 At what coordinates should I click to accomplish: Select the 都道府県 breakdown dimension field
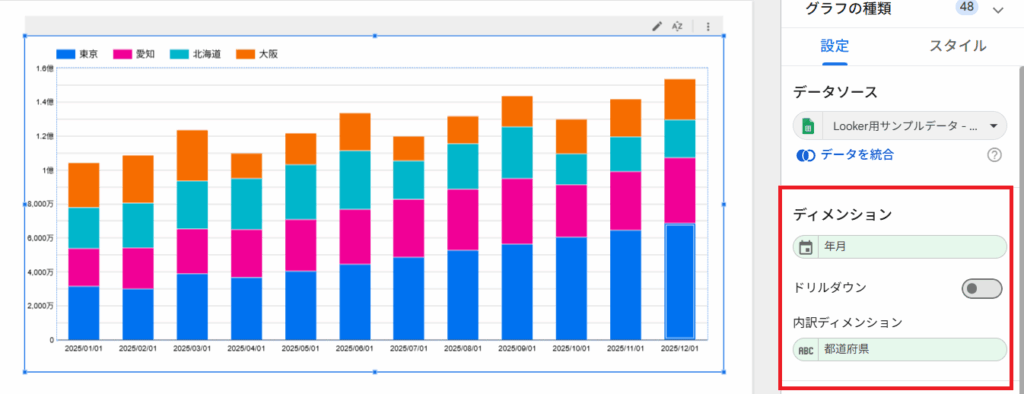point(900,350)
